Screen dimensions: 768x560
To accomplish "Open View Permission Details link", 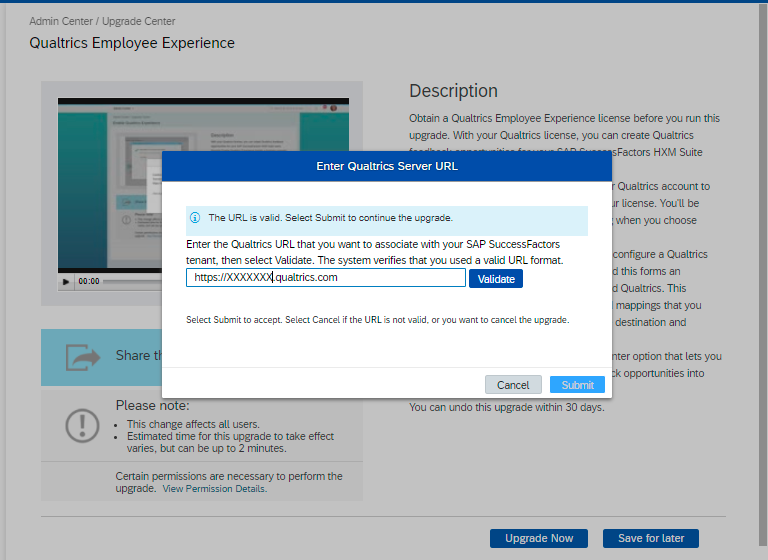I will (215, 488).
